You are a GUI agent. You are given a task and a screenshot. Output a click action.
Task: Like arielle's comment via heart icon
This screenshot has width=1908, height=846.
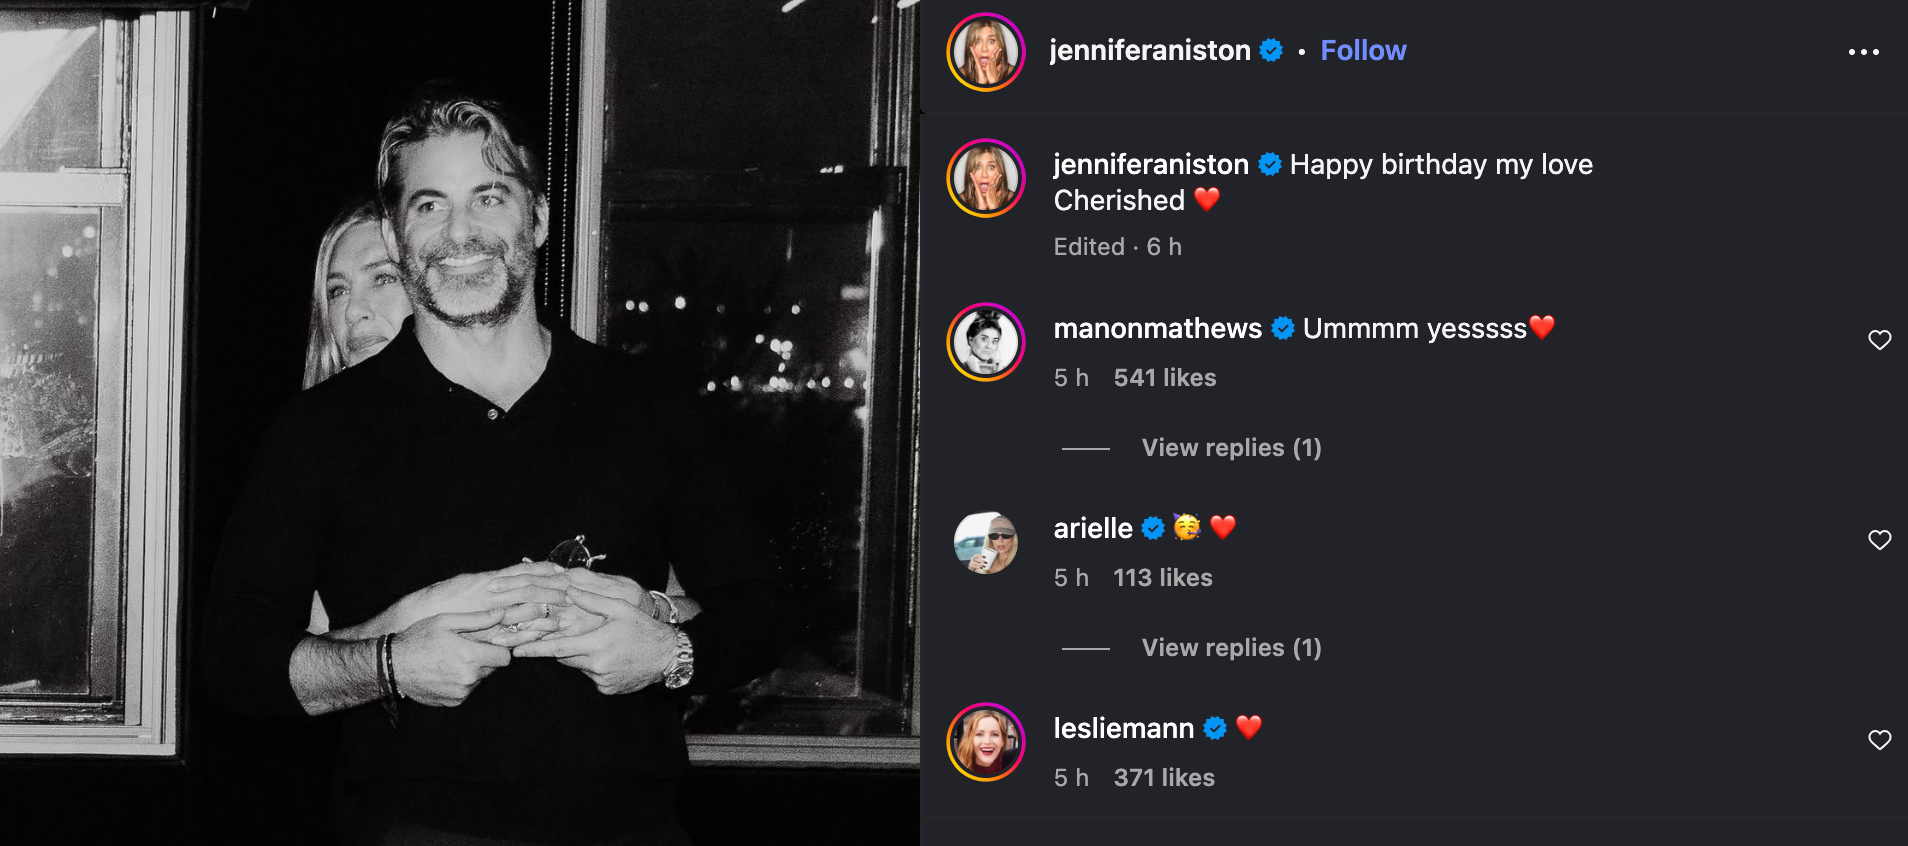[1881, 540]
